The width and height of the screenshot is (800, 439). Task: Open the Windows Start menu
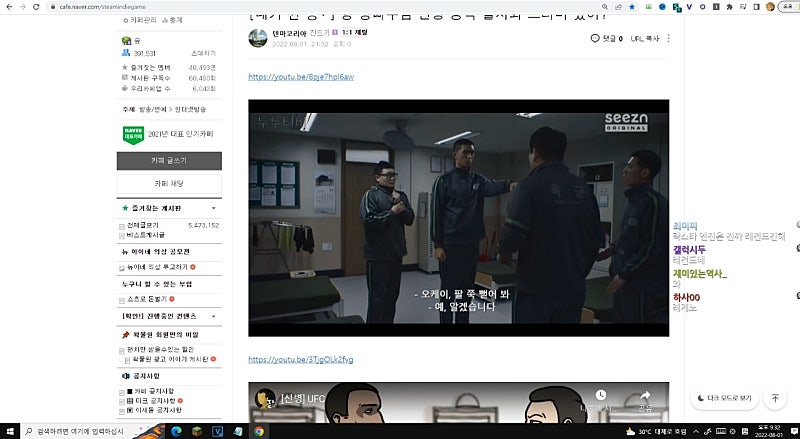(x=10, y=431)
